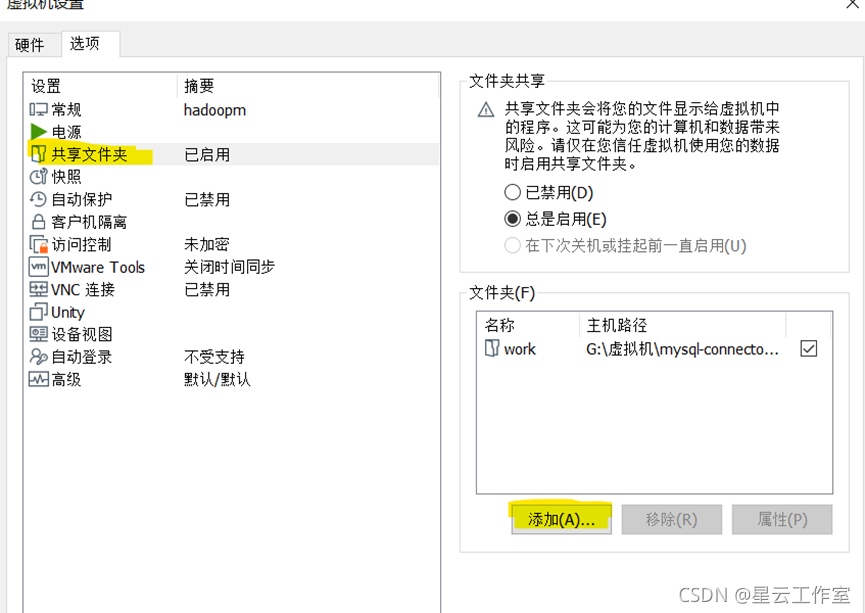Select the 高级 settings row
Screen dimensions: 865x613
click(233, 379)
